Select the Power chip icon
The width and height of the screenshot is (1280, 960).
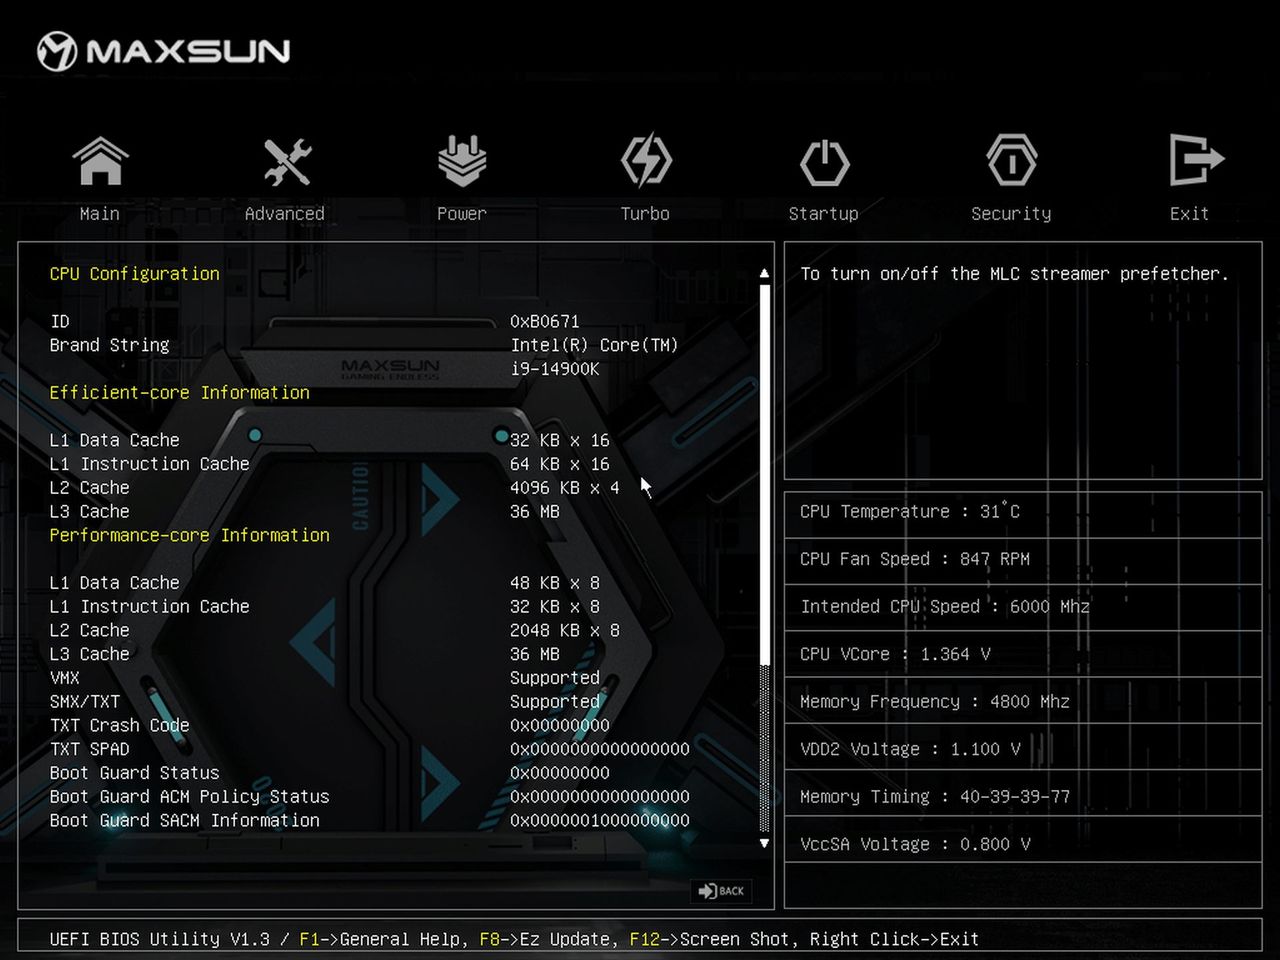[x=462, y=161]
